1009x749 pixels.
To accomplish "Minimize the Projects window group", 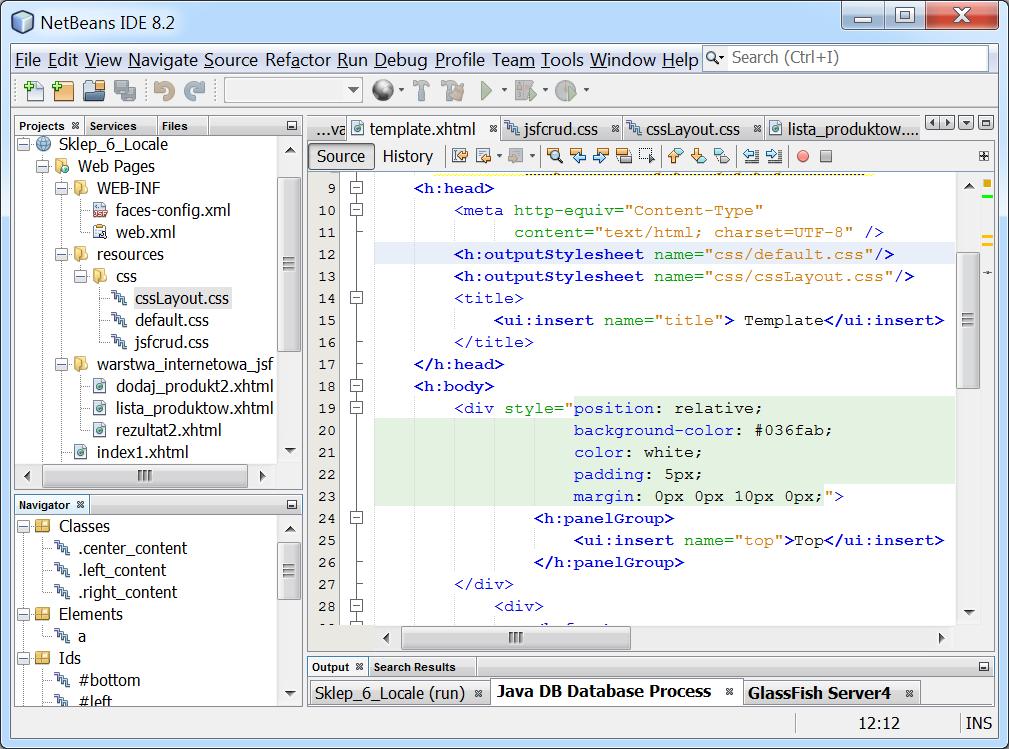I will point(292,126).
